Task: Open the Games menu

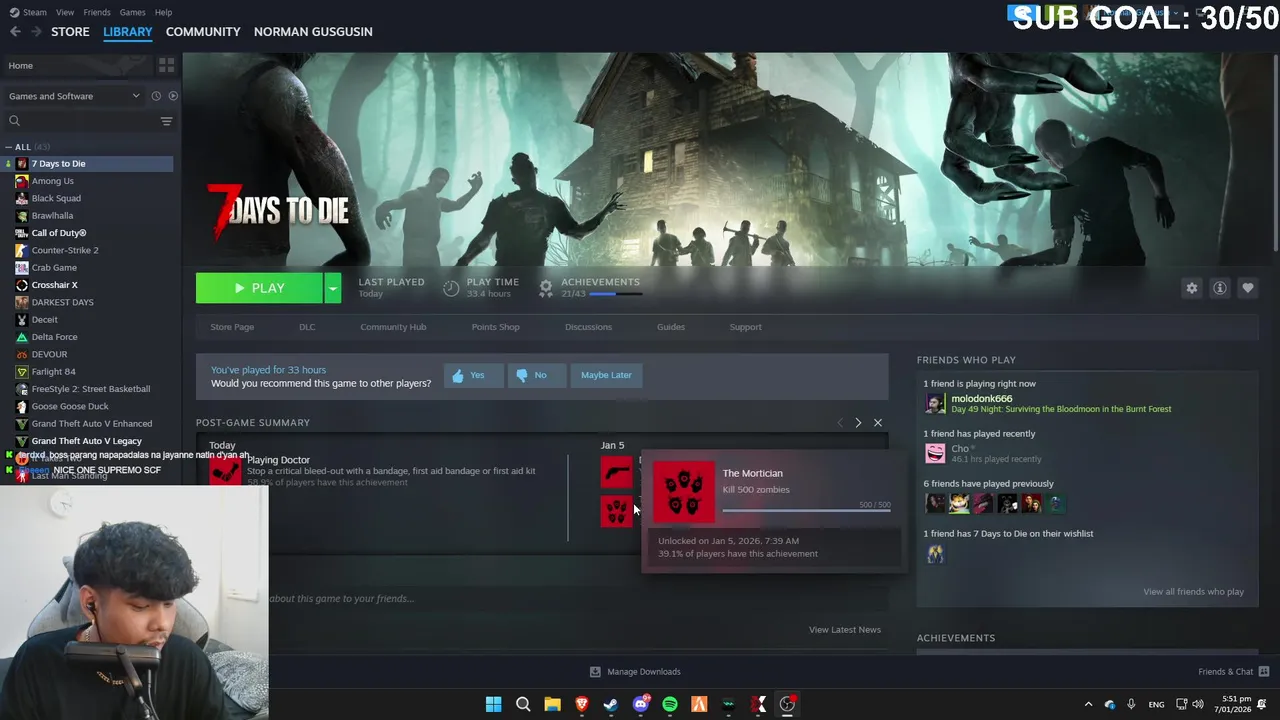Action: click(x=132, y=12)
